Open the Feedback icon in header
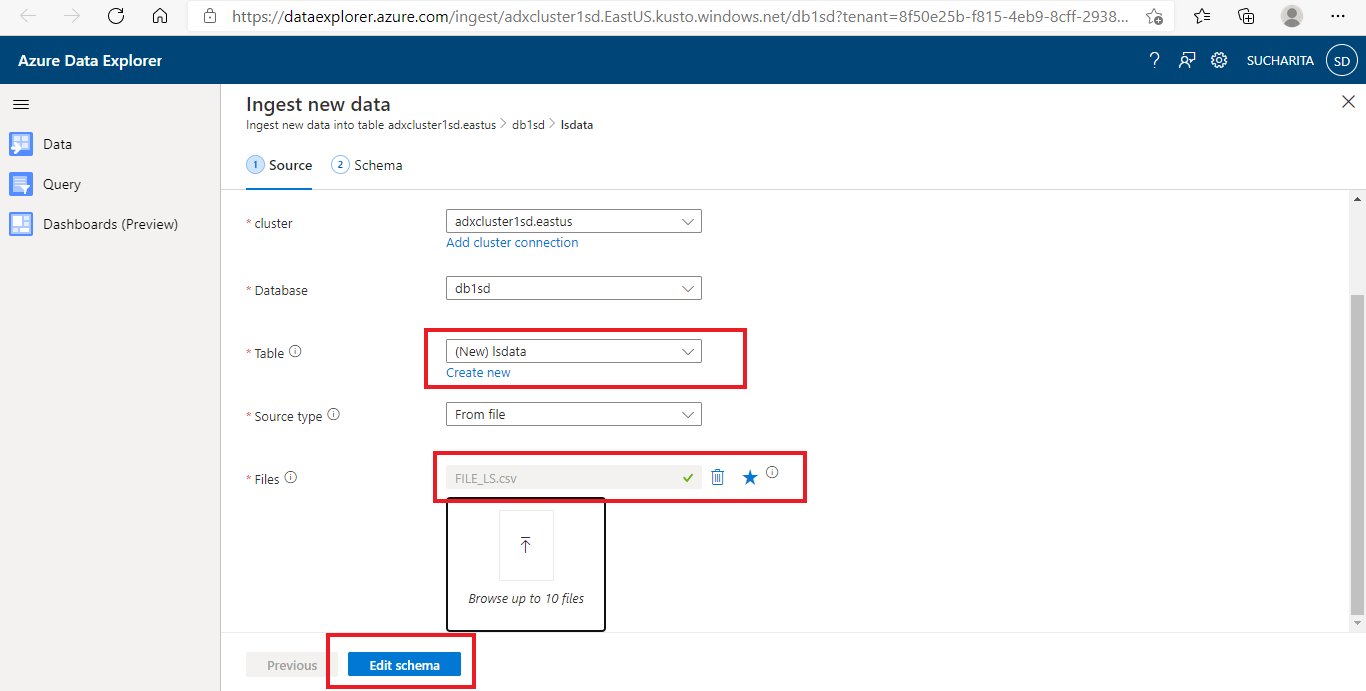The width and height of the screenshot is (1366, 691). [1187, 60]
